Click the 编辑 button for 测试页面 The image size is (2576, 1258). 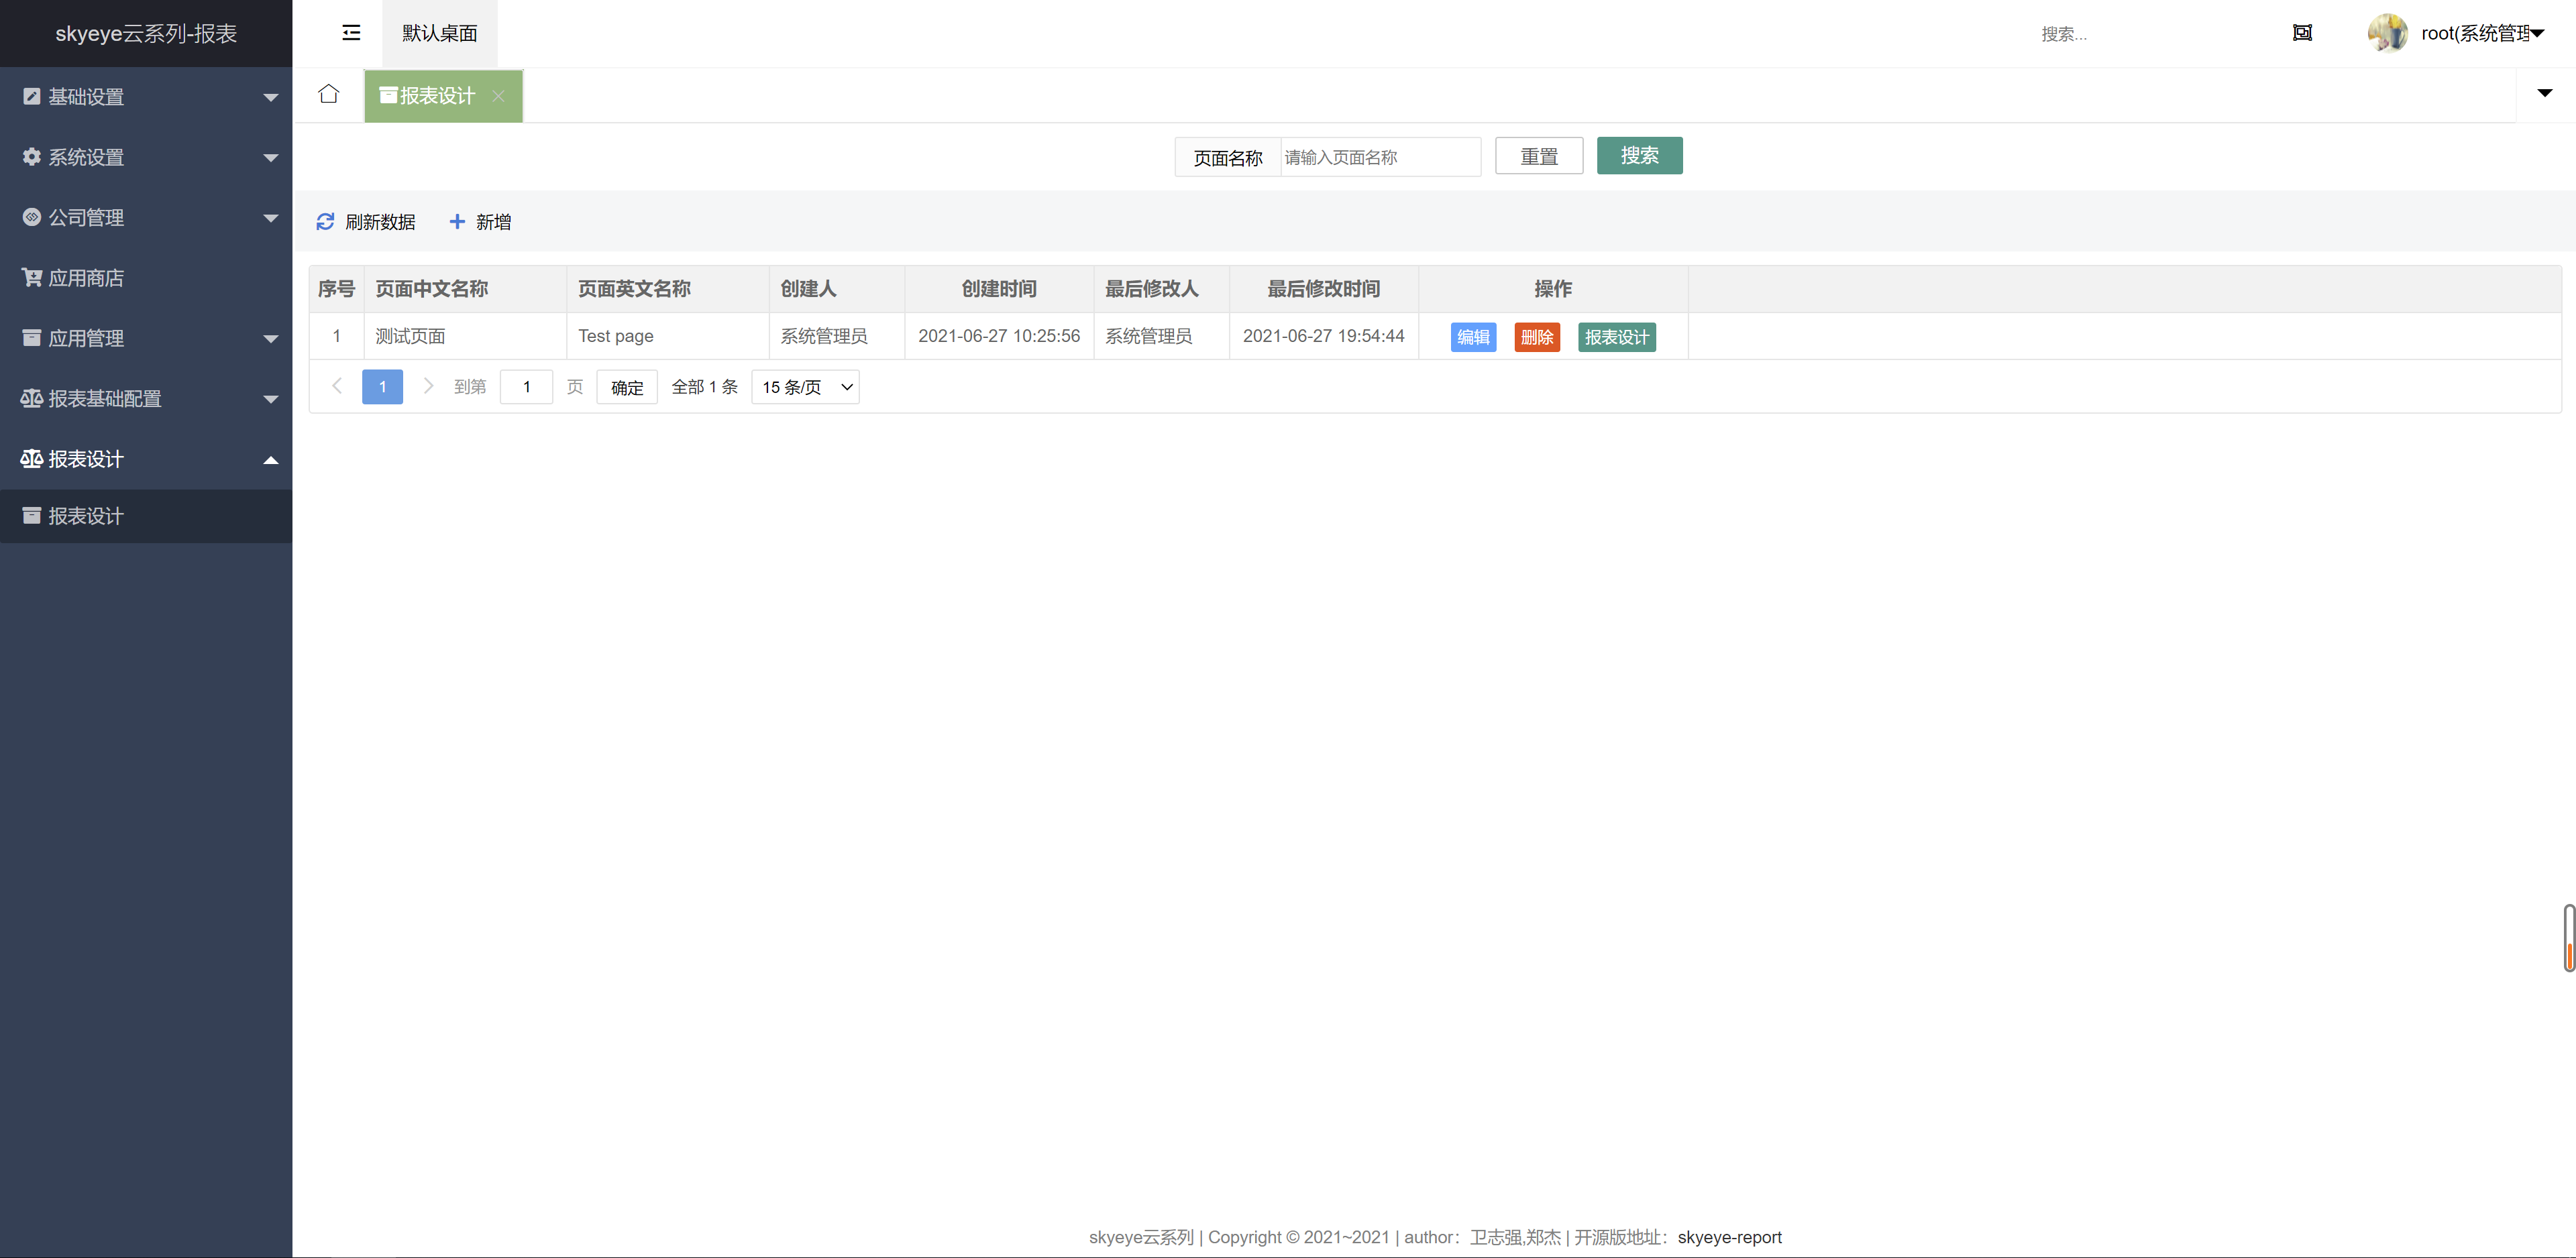click(1473, 337)
